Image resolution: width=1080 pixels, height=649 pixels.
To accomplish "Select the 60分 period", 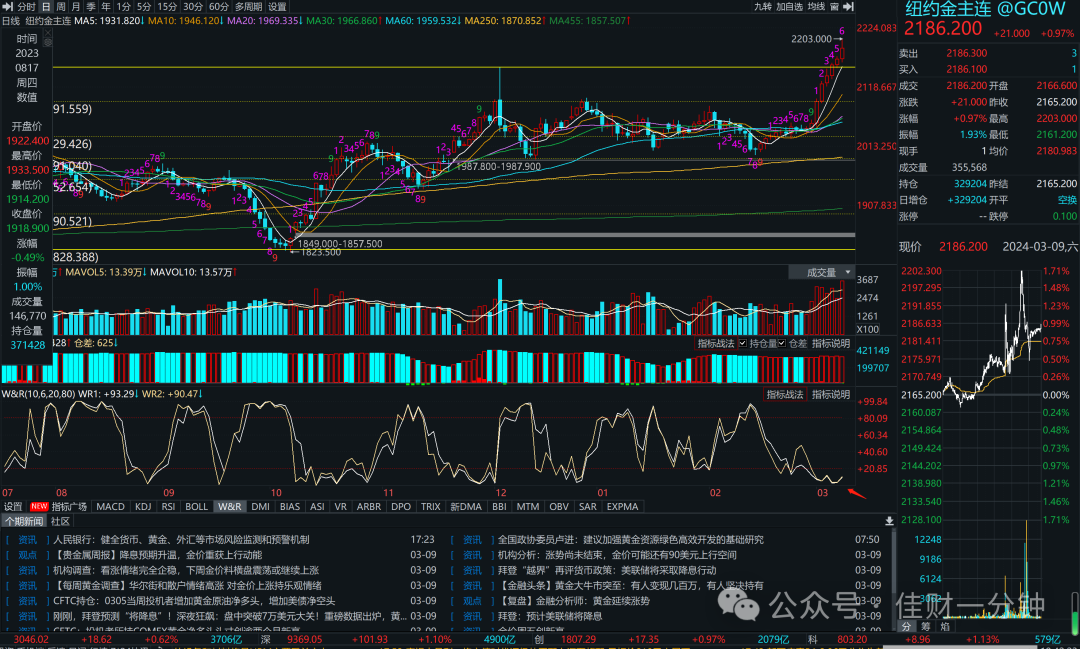I will click(x=219, y=6).
